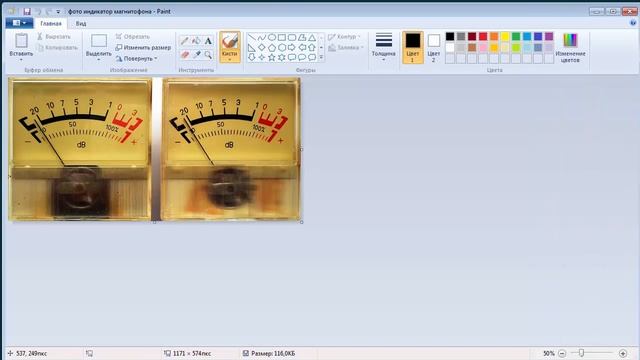Viewport: 640px width, 360px height.
Task: Click the 1171 × 574пкс dimensions text
Action: tap(192, 353)
